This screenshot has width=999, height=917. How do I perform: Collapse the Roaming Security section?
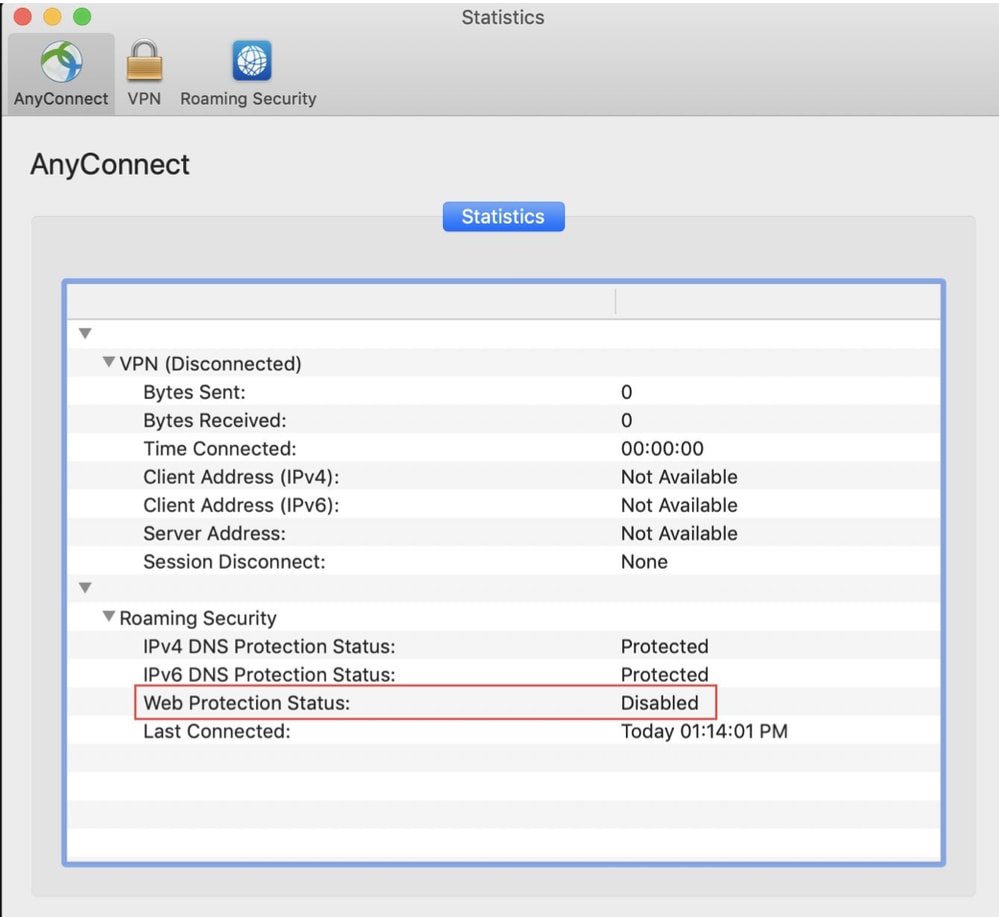[x=109, y=616]
